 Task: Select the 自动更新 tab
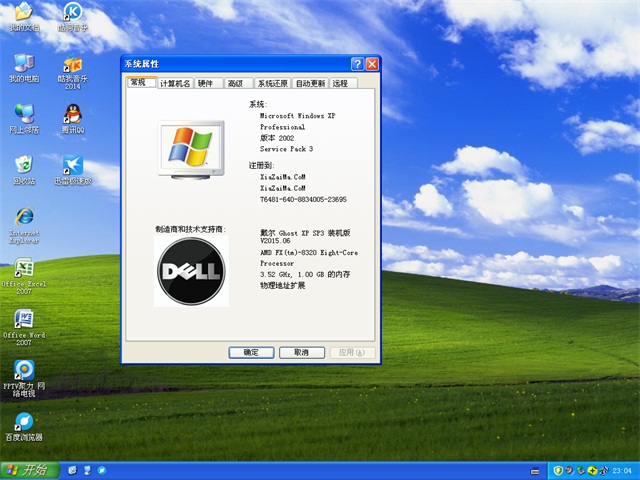click(310, 84)
